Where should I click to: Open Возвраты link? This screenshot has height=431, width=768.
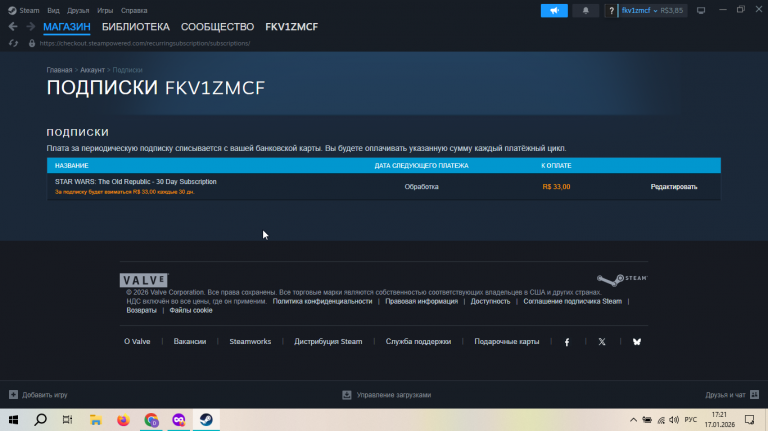142,310
